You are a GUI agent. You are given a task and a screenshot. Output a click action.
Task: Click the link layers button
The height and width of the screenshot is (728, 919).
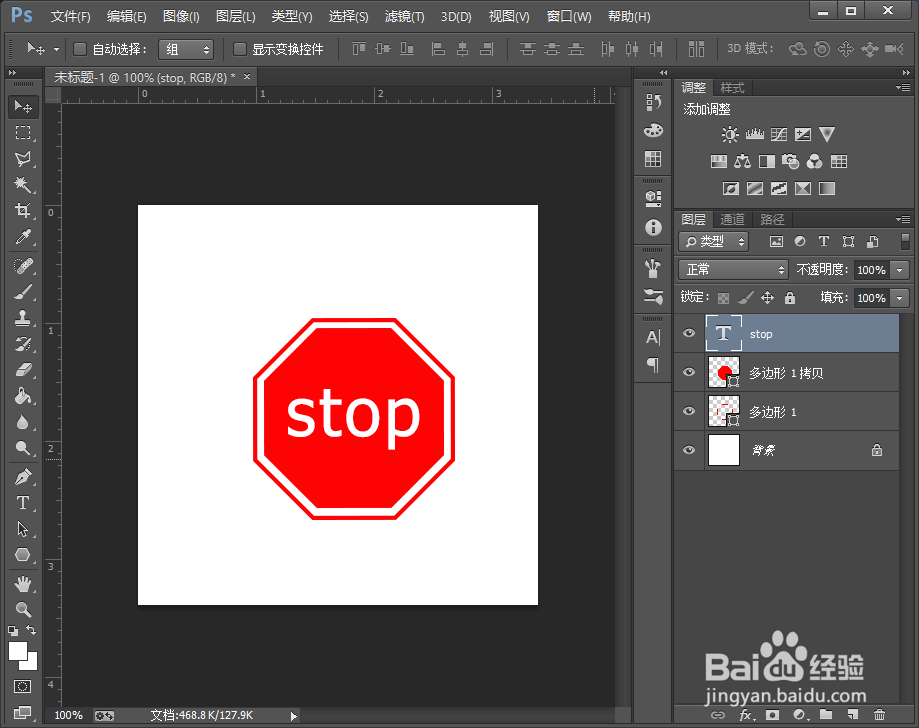[718, 715]
